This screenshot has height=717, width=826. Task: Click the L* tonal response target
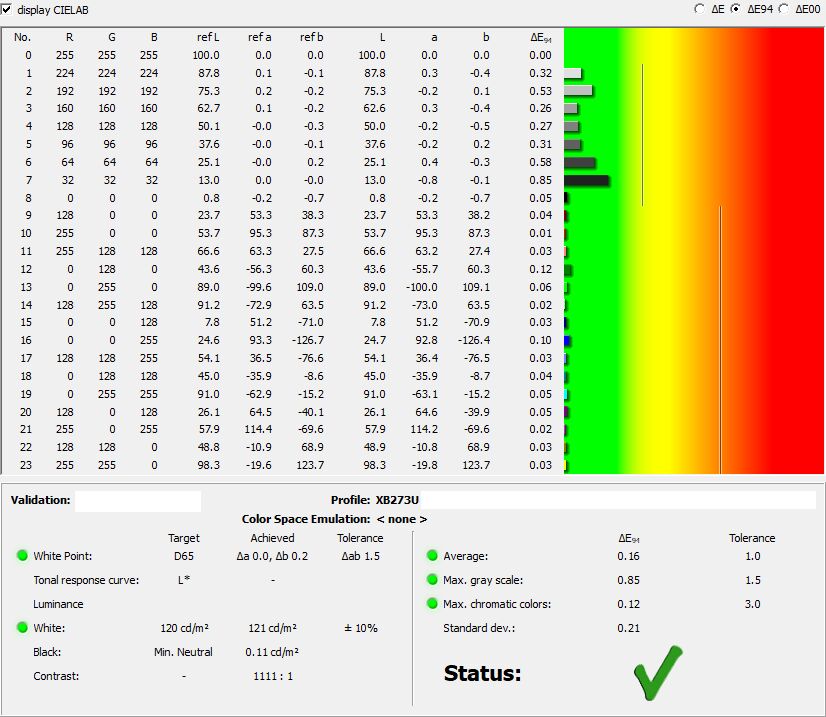(184, 580)
